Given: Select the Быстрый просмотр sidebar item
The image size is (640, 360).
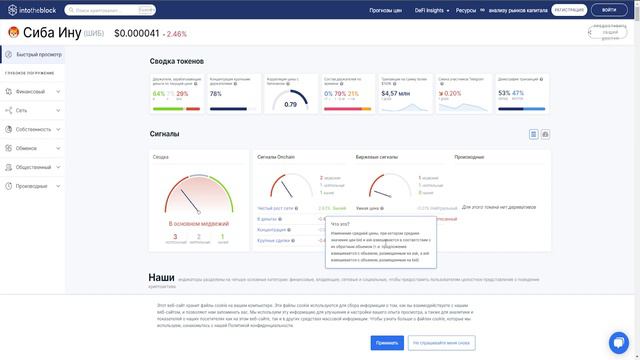Looking at the screenshot, I should [33, 54].
